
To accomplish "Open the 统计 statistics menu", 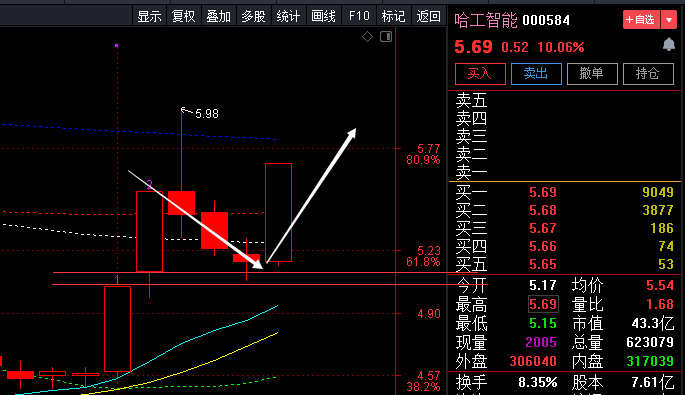I will coord(288,16).
